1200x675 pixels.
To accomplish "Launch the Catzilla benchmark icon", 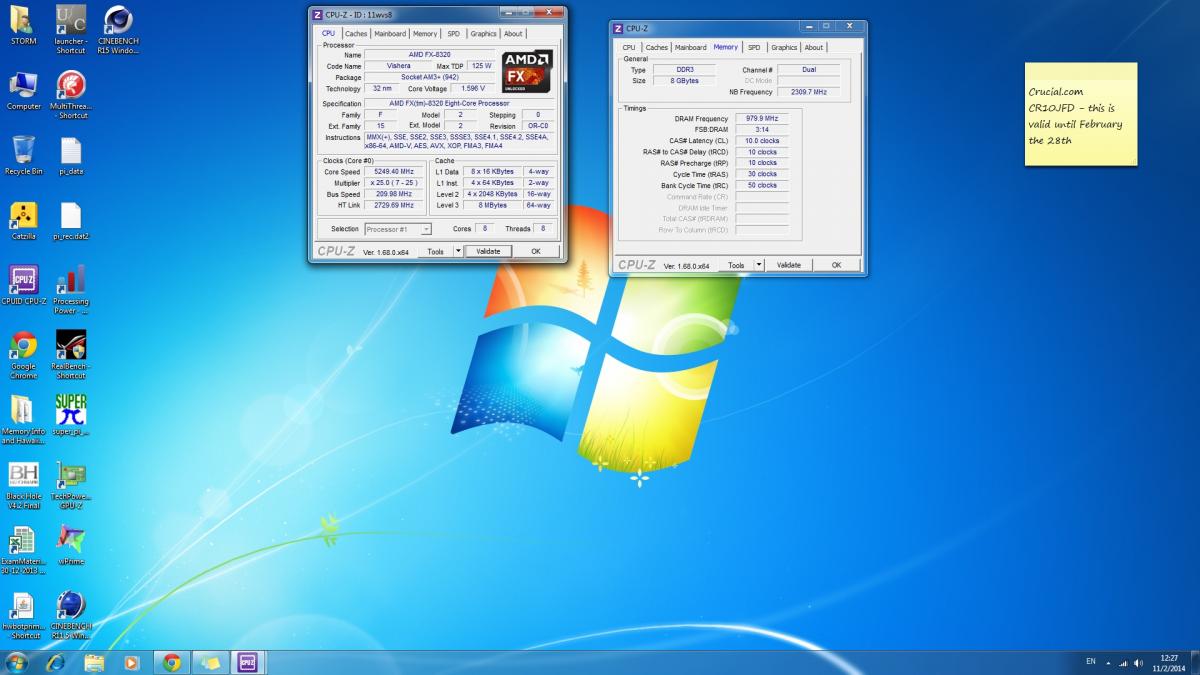I will pyautogui.click(x=23, y=220).
